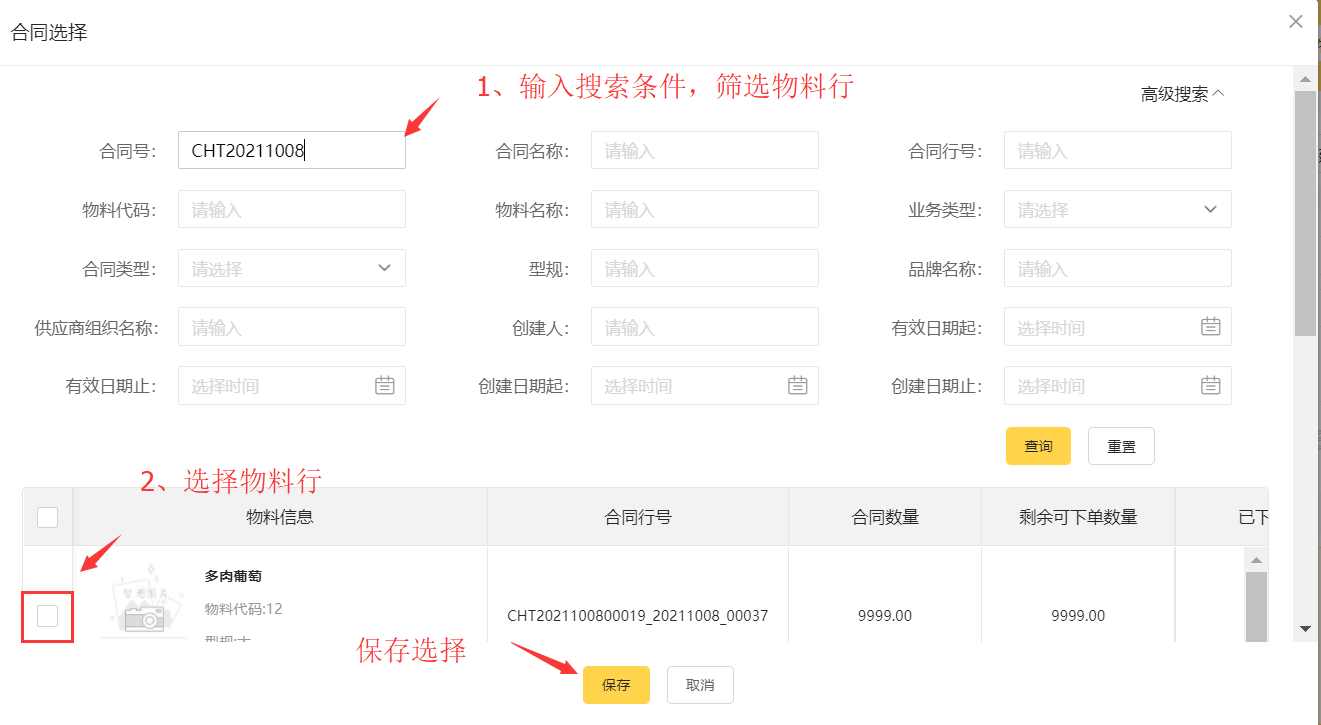The height and width of the screenshot is (725, 1321).
Task: Cancel the dialog via 取消 button
Action: point(700,685)
